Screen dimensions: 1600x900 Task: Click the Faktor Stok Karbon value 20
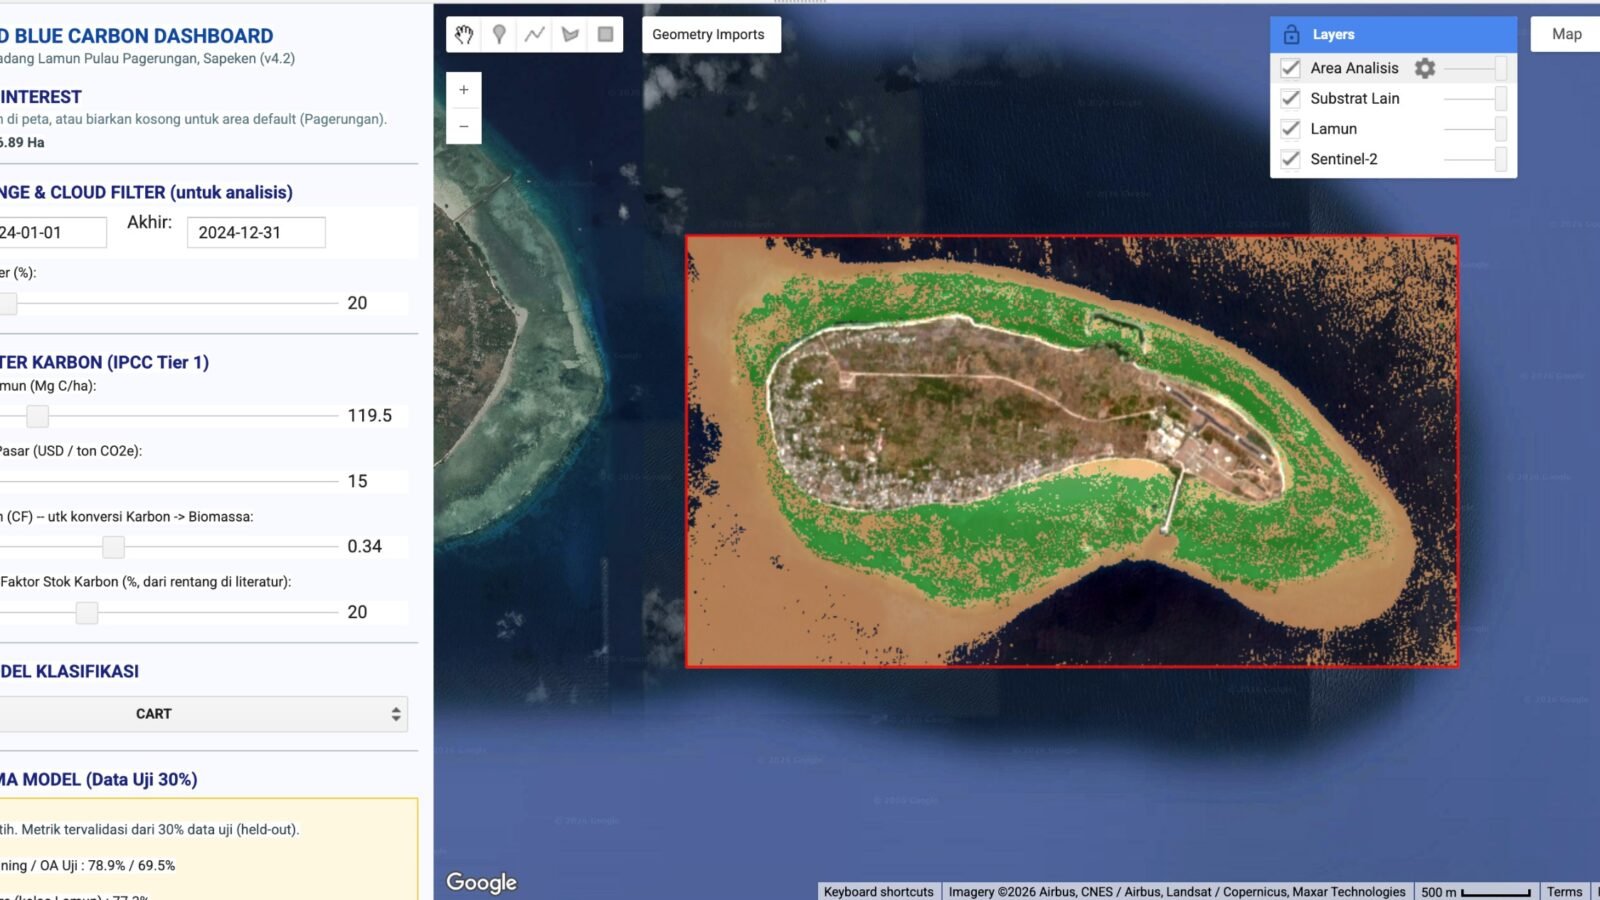click(x=357, y=612)
